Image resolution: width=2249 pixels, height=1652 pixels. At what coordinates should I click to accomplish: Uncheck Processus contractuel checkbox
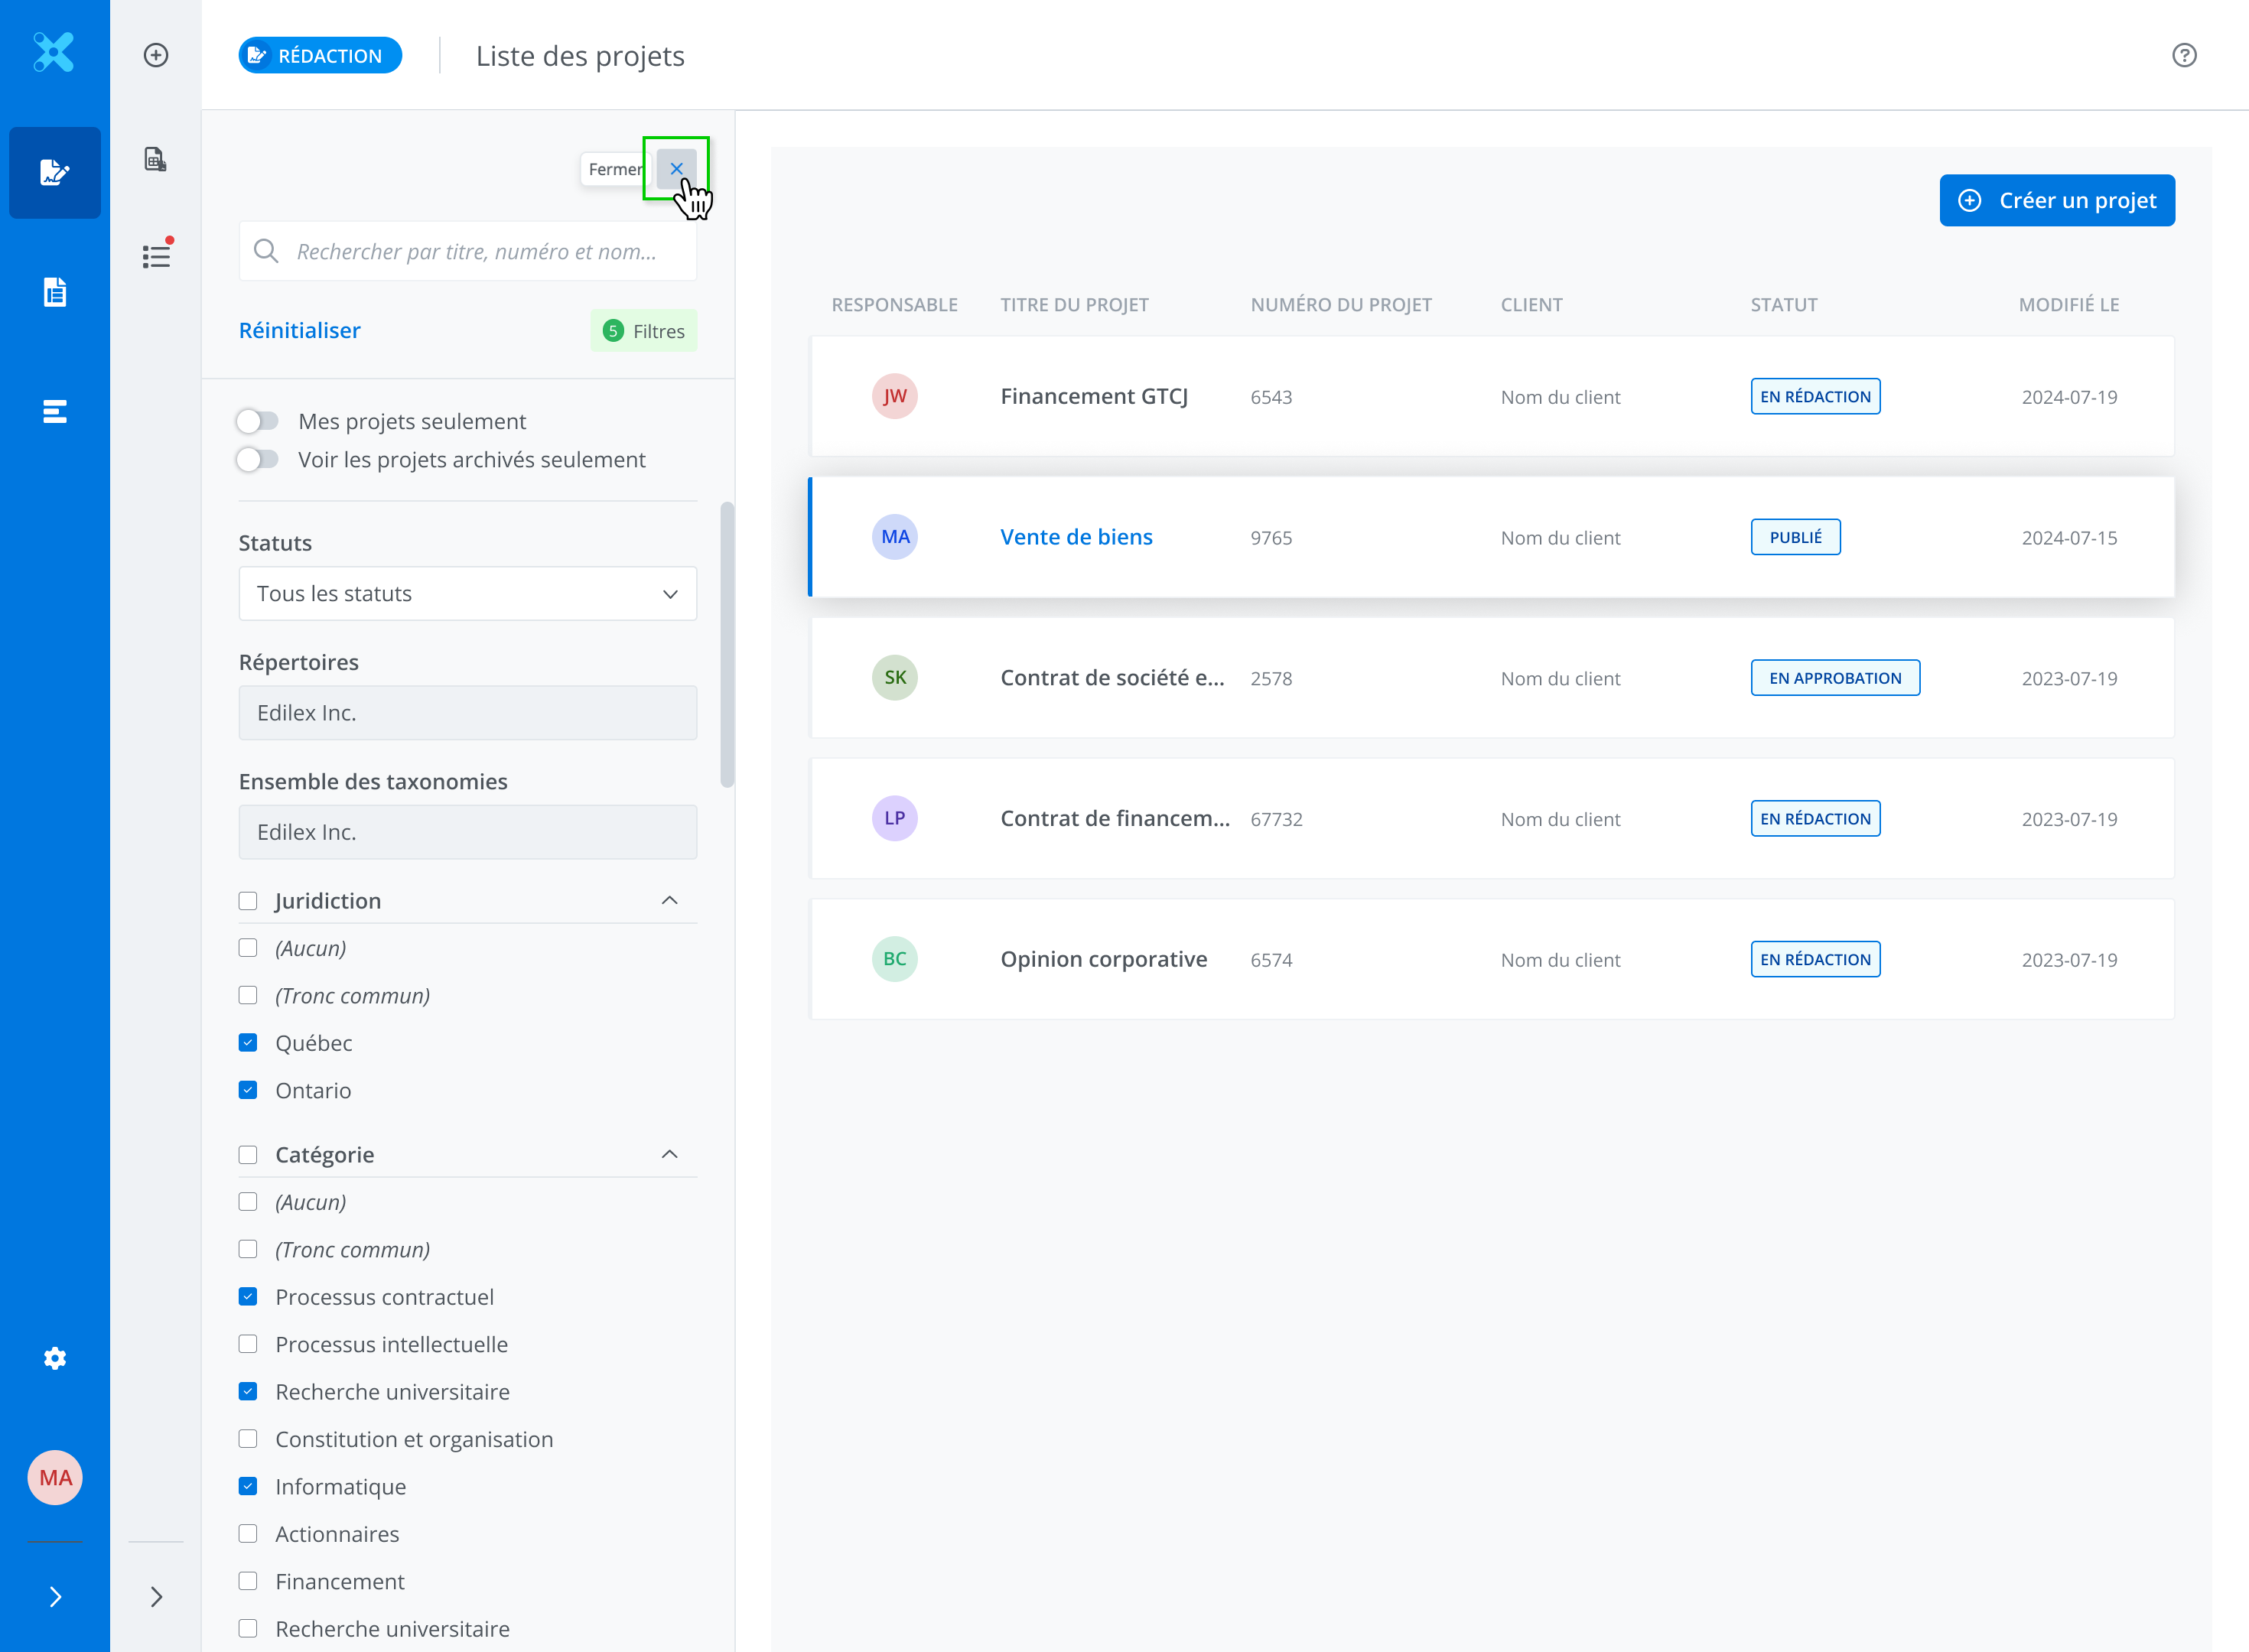pos(248,1297)
